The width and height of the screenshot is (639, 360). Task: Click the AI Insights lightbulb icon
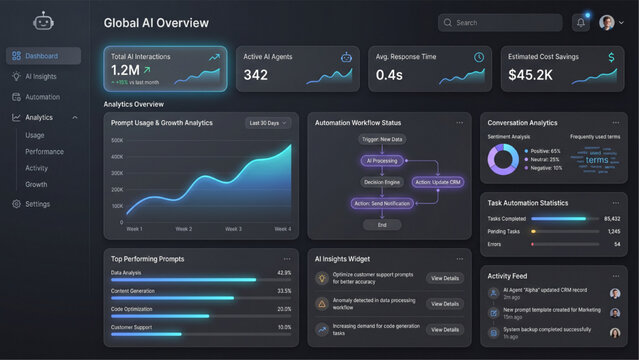16,76
